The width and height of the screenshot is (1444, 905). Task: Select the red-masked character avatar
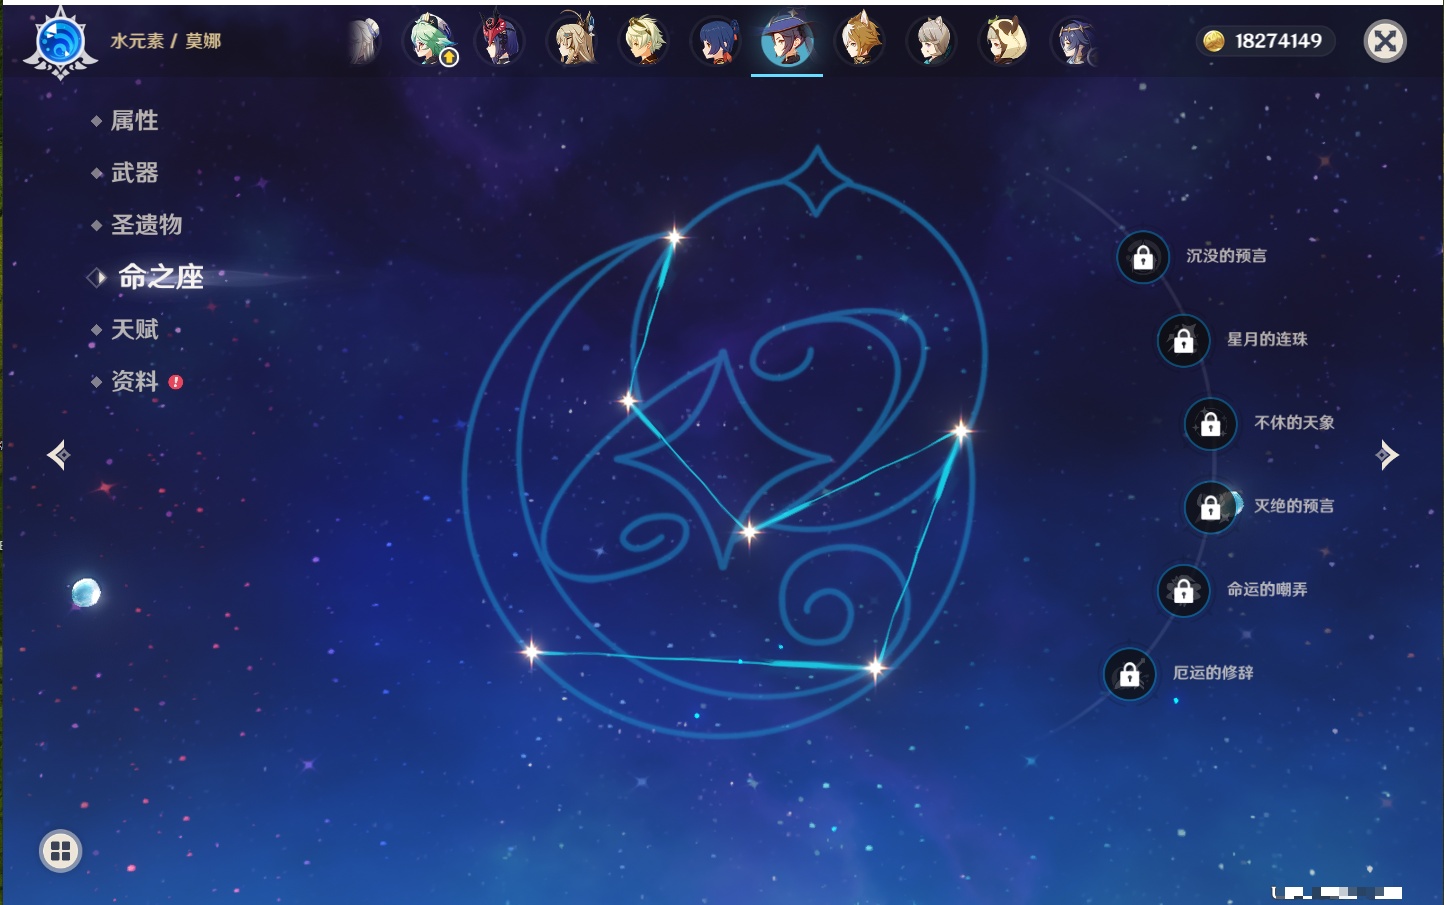point(500,41)
